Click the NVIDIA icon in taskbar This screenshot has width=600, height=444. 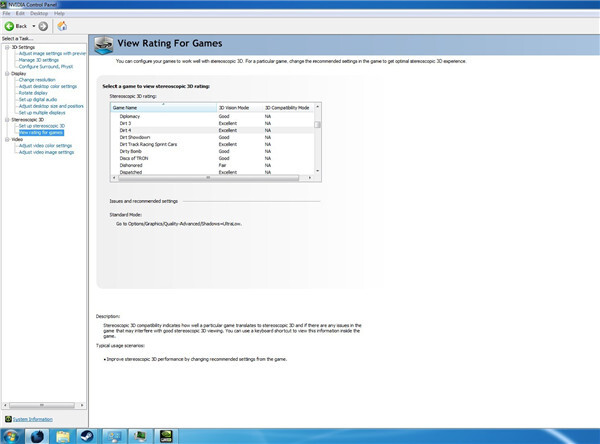click(166, 435)
